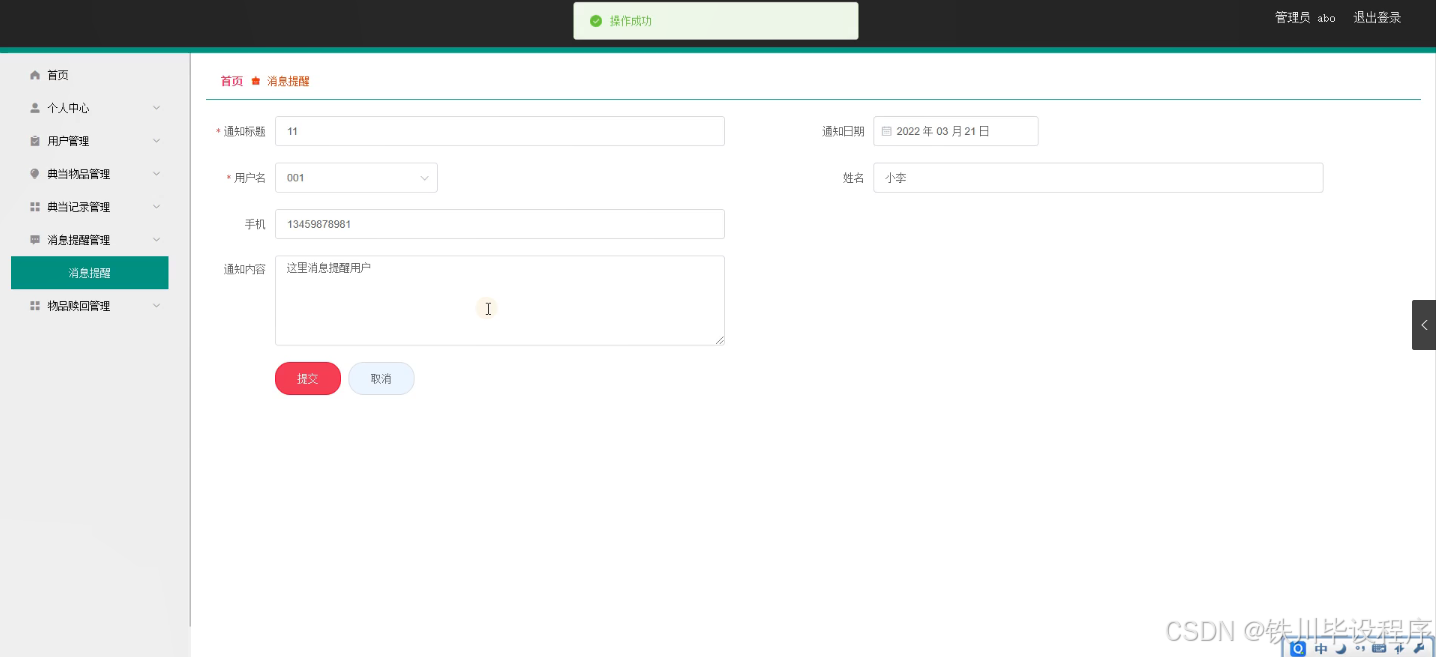Click 消息提醒 in the breadcrumb
Viewport: 1436px width, 657px height.
pyautogui.click(x=288, y=81)
